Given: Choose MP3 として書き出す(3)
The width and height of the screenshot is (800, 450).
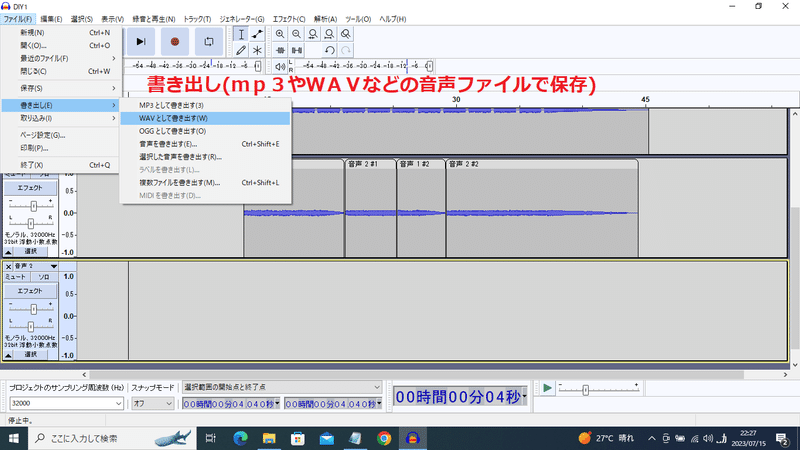Looking at the screenshot, I should click(x=206, y=105).
